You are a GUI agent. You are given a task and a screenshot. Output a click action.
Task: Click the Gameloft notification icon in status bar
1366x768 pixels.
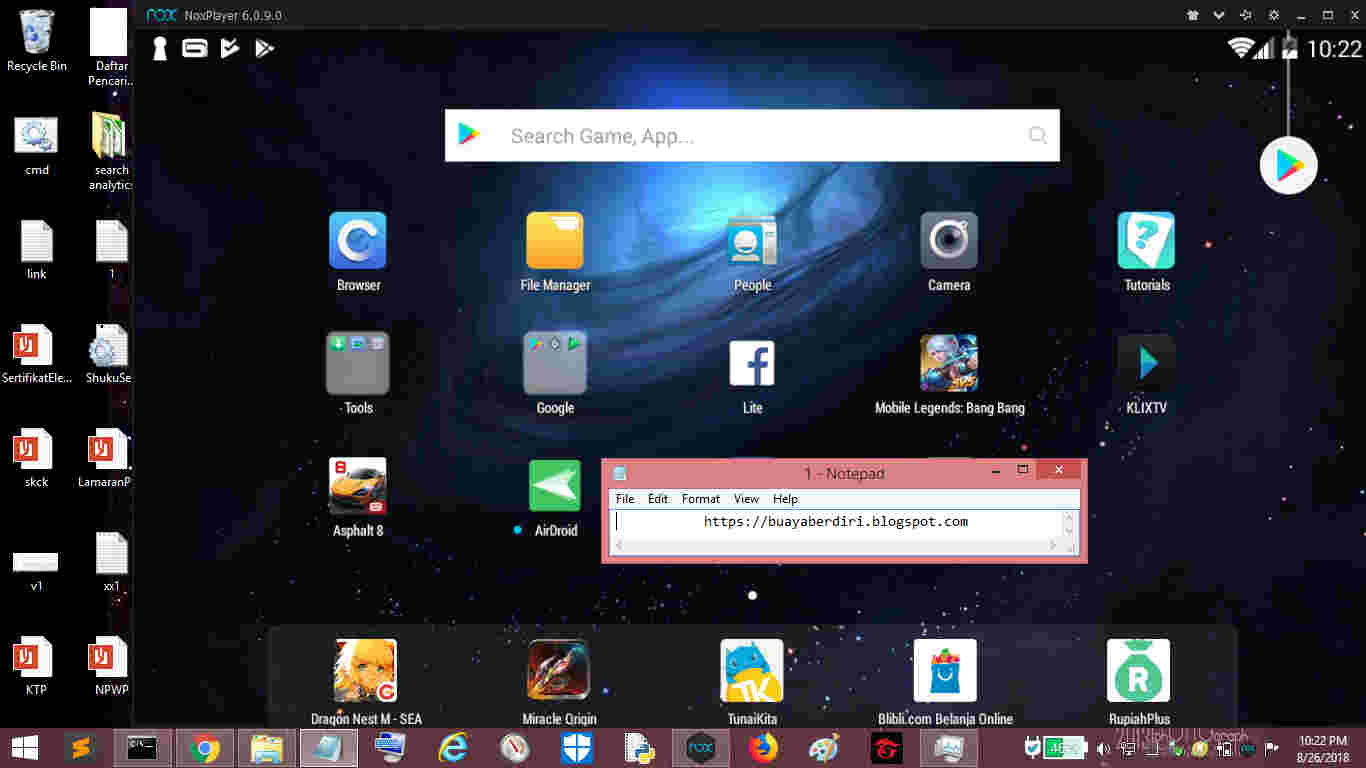(195, 48)
